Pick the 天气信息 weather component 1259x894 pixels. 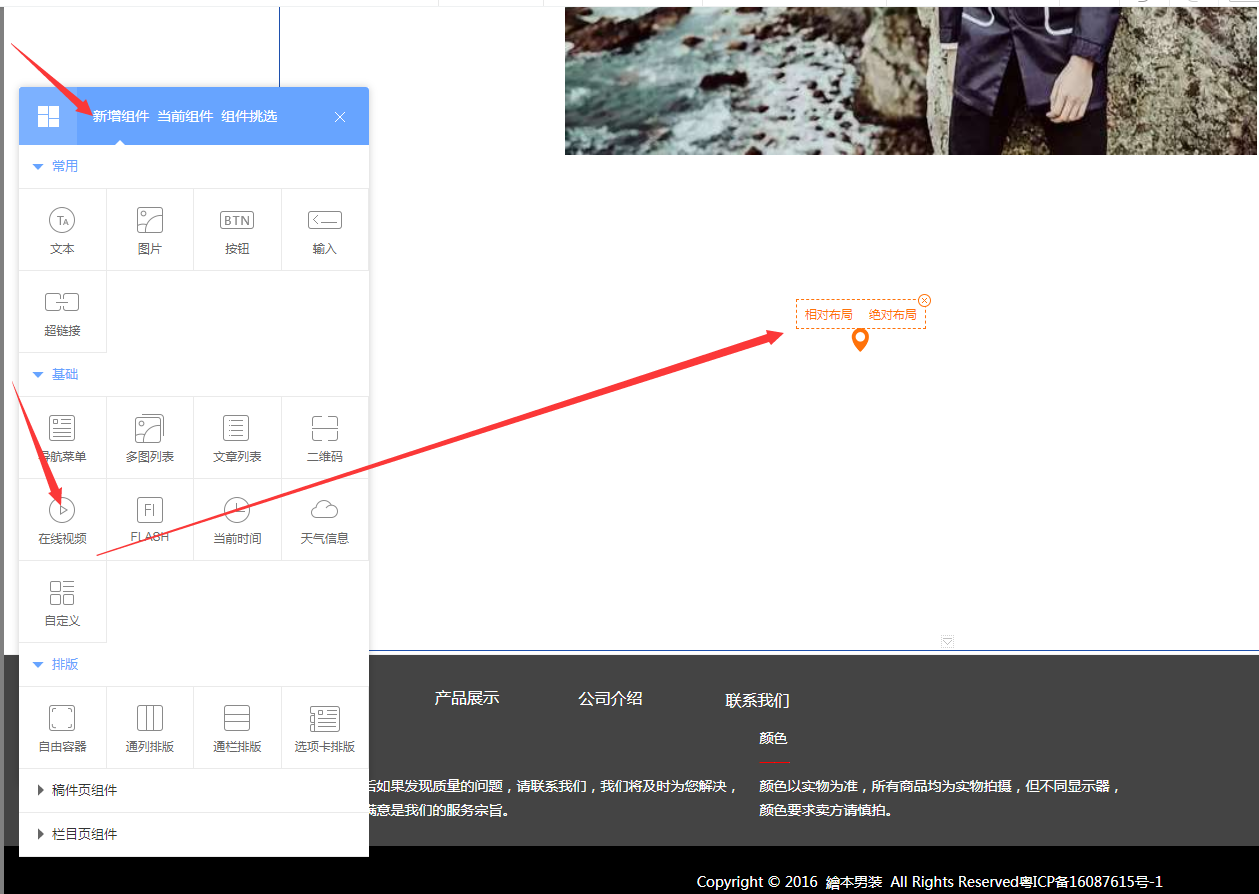[324, 511]
